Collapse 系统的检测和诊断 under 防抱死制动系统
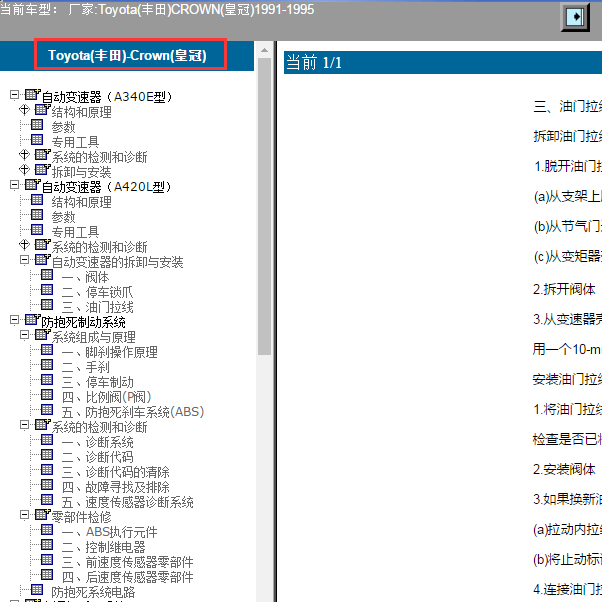This screenshot has height=602, width=602. [25, 425]
